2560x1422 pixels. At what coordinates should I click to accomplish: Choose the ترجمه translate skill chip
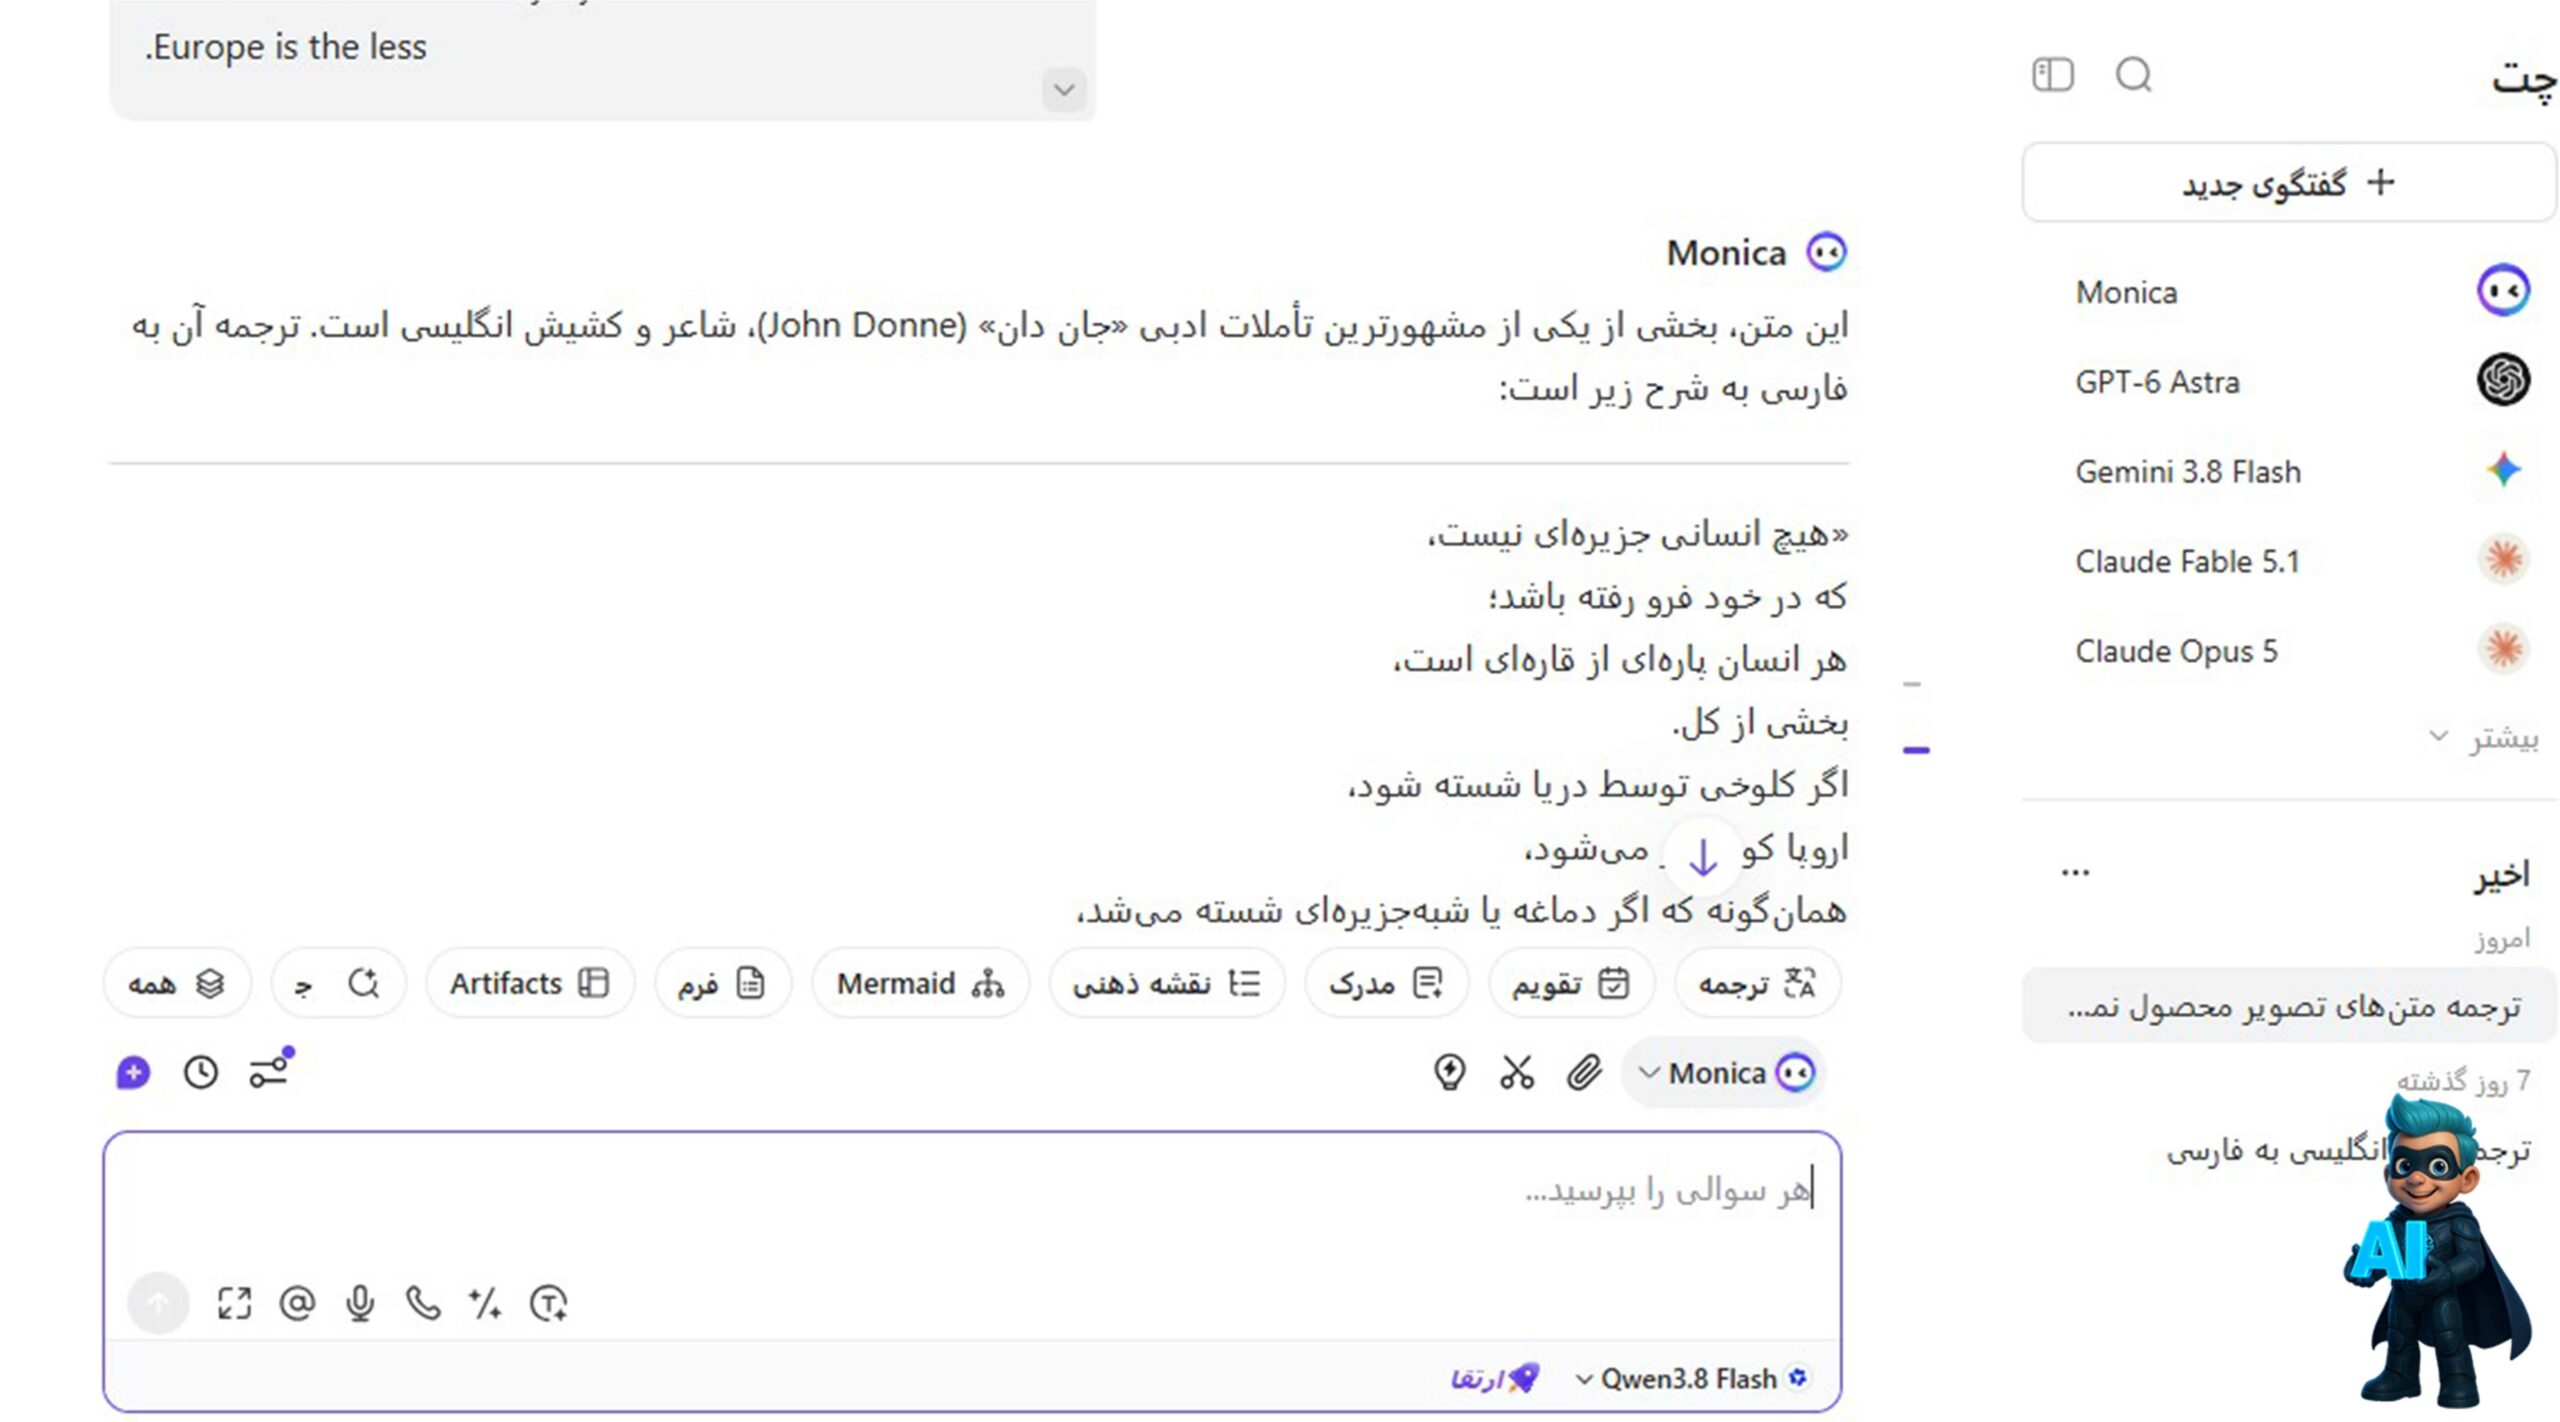point(1756,983)
